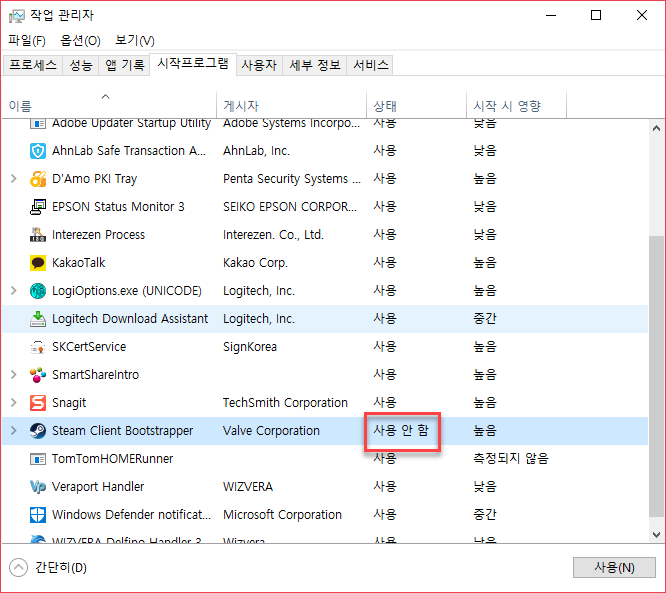
Task: Collapse to simple view with 간단히(D)
Action: 48,568
